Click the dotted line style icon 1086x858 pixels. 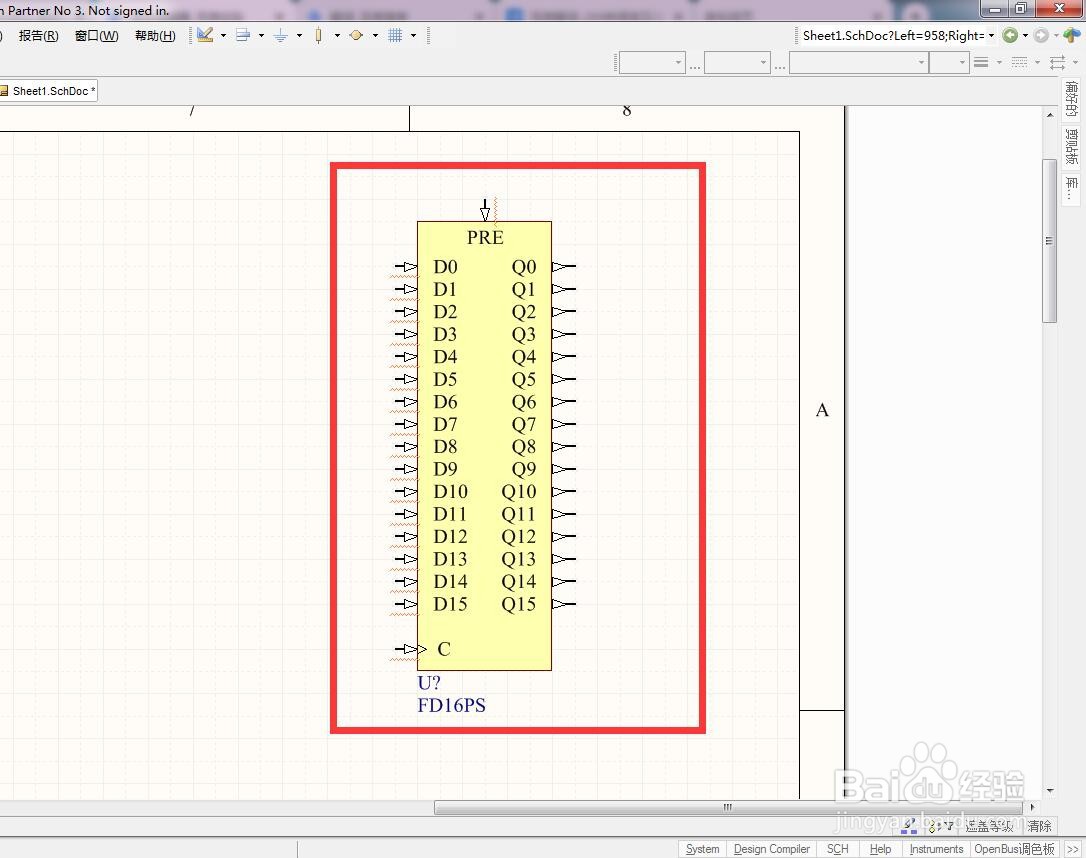coord(1020,62)
